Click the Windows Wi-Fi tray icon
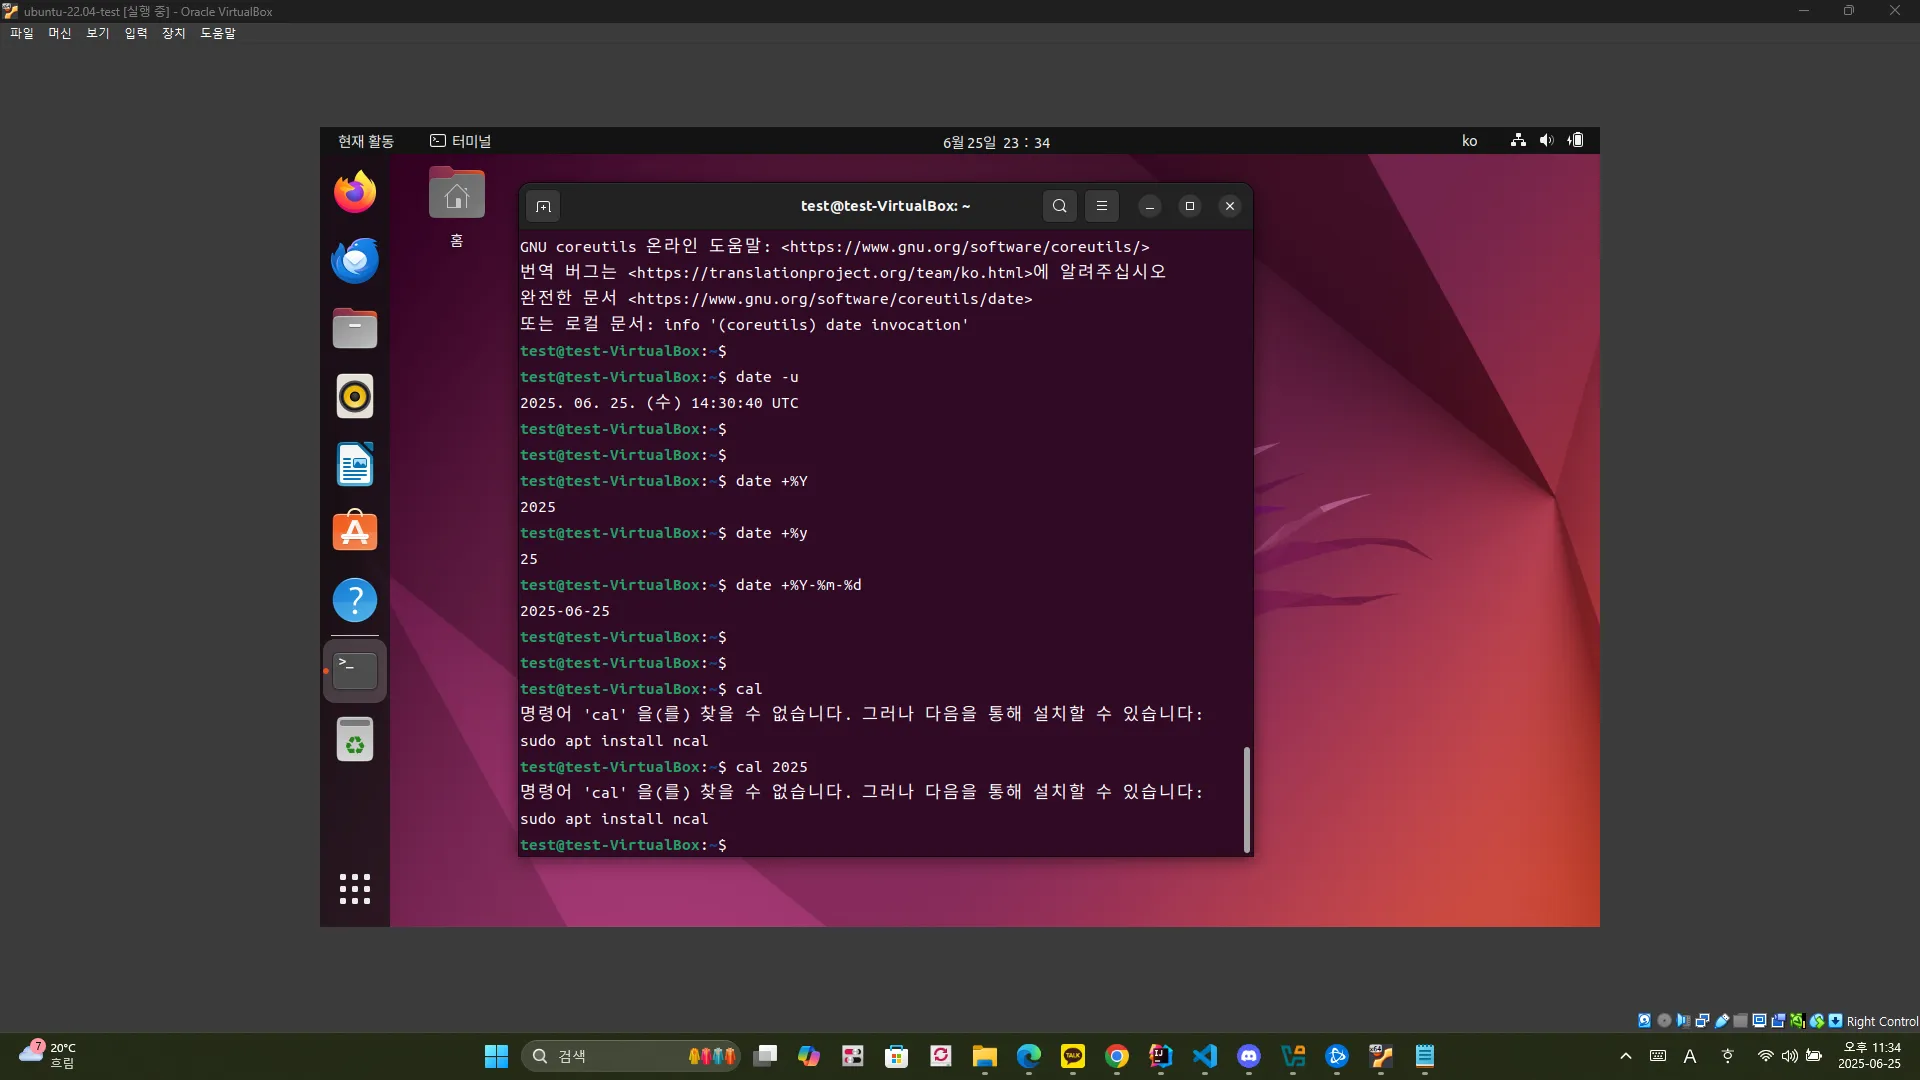Image resolution: width=1920 pixels, height=1080 pixels. point(1766,1056)
